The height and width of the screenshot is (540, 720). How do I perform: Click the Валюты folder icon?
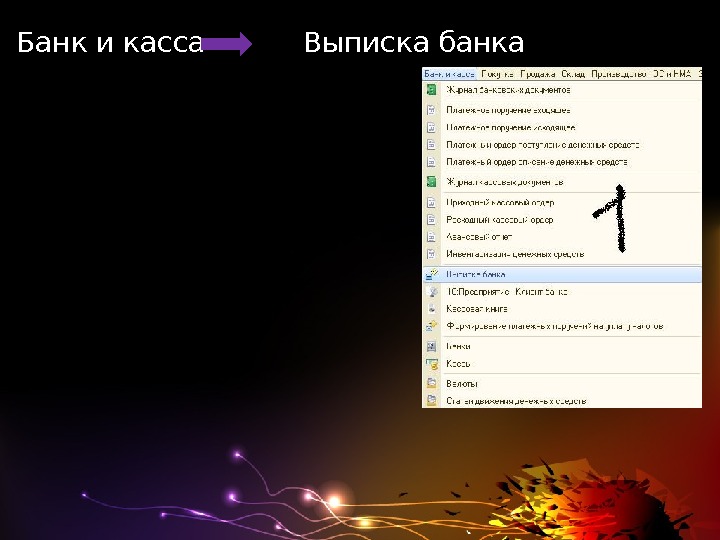click(x=431, y=383)
